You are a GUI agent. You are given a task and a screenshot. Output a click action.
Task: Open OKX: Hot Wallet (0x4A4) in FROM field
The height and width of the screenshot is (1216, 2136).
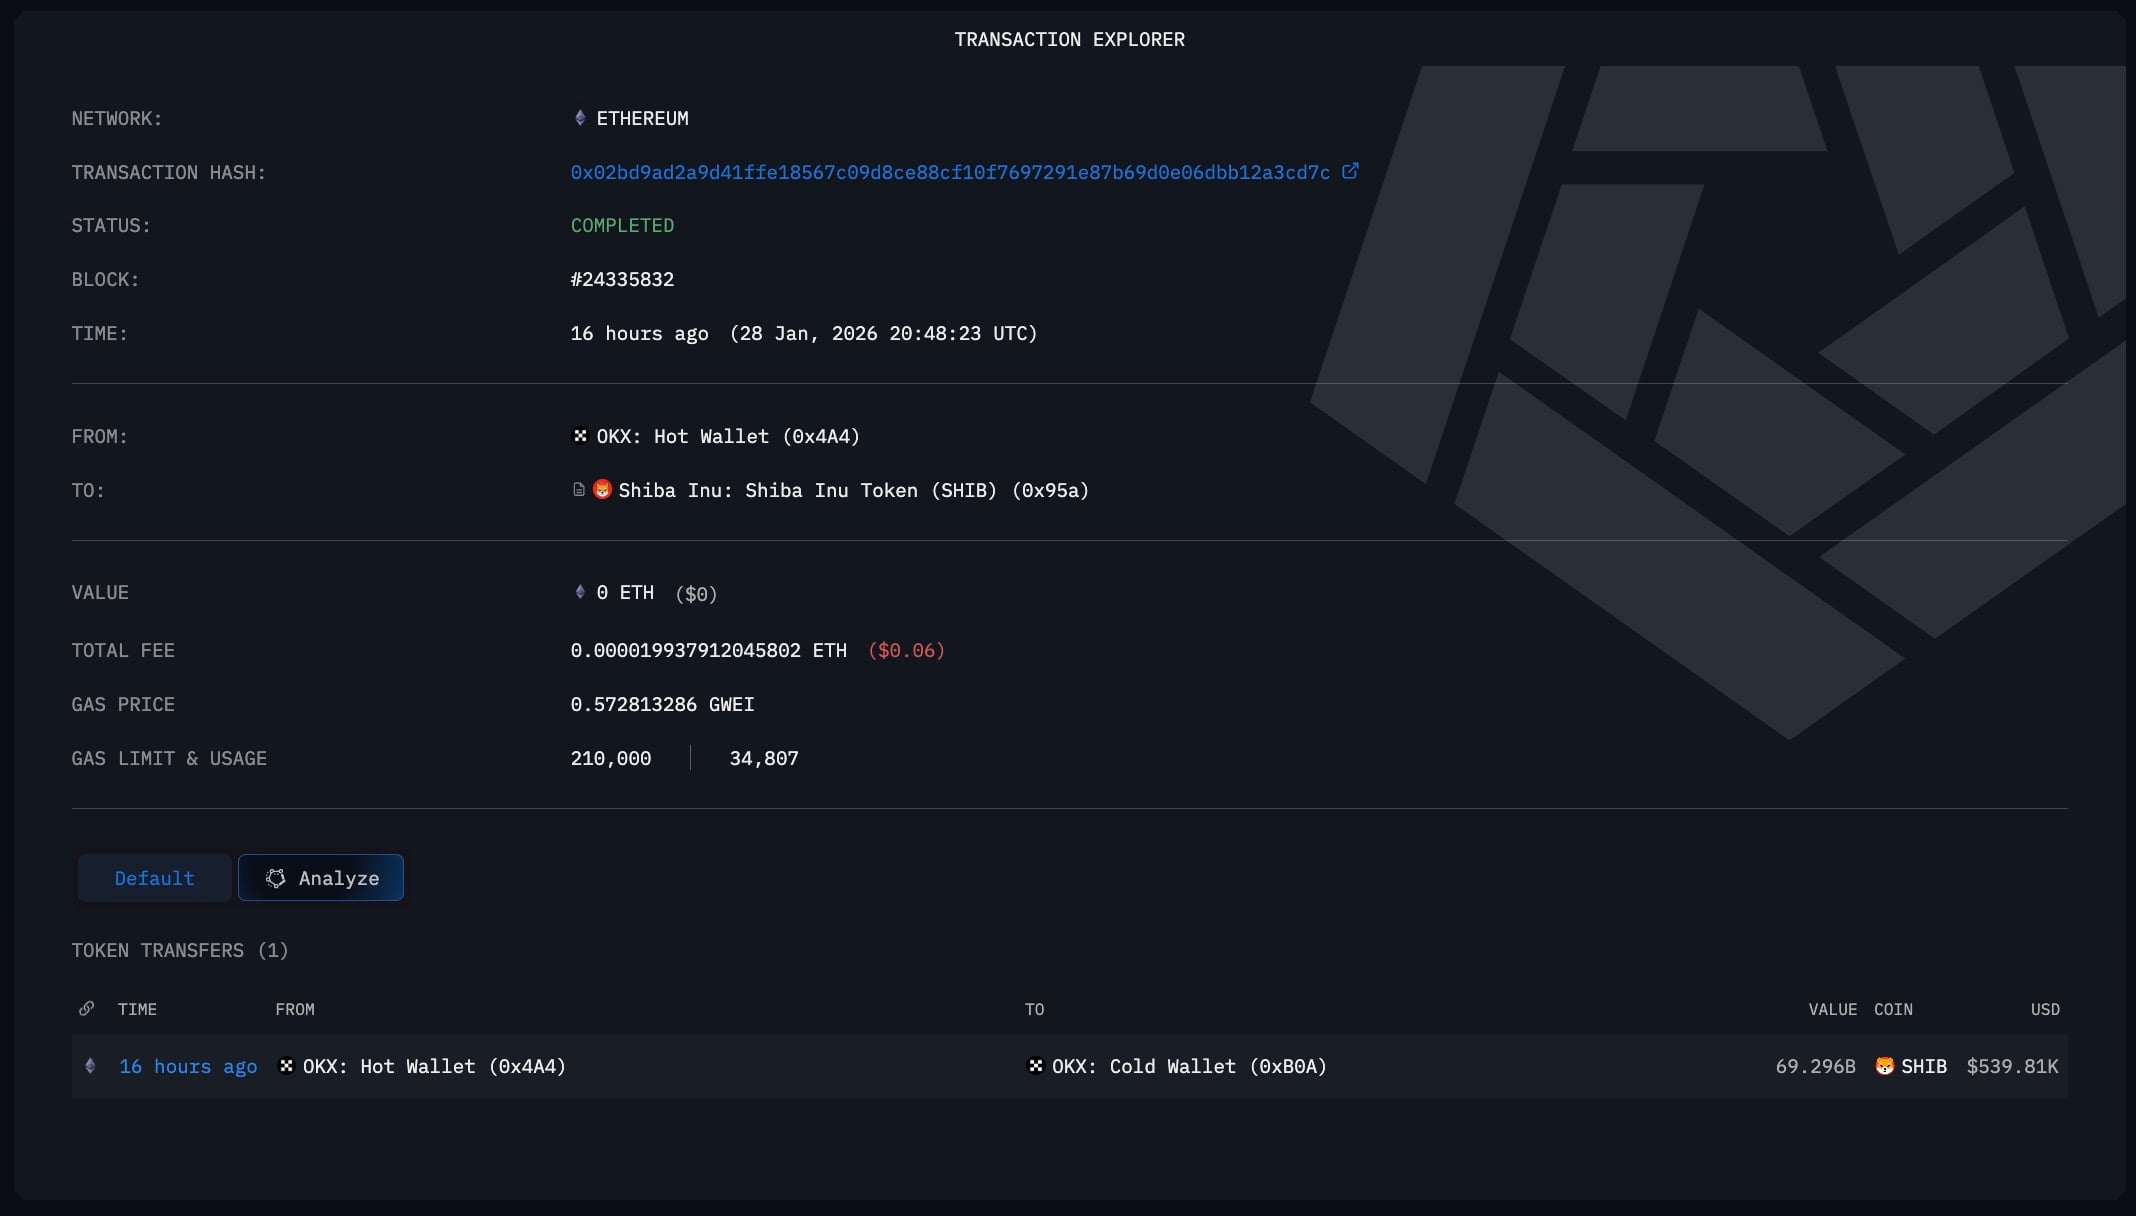[728, 436]
